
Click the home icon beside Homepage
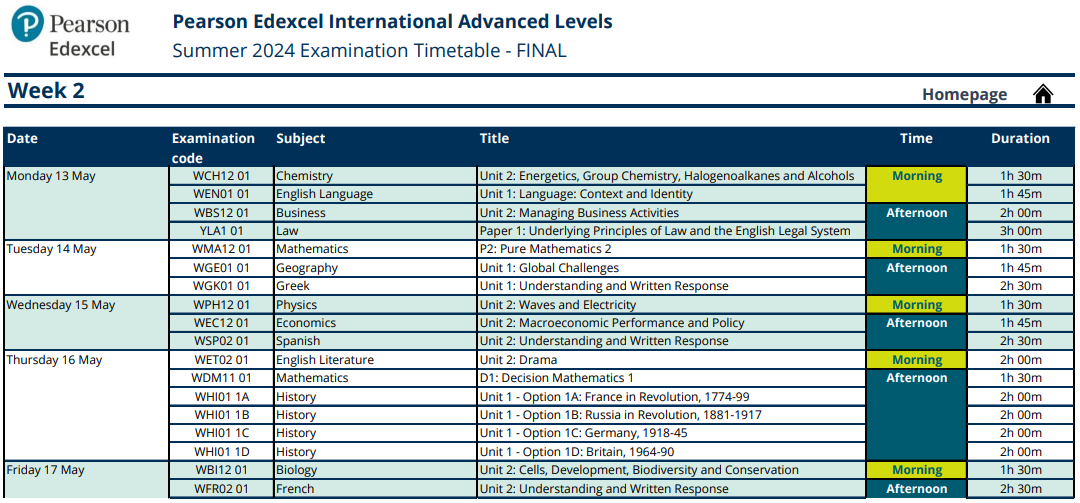tap(1043, 94)
